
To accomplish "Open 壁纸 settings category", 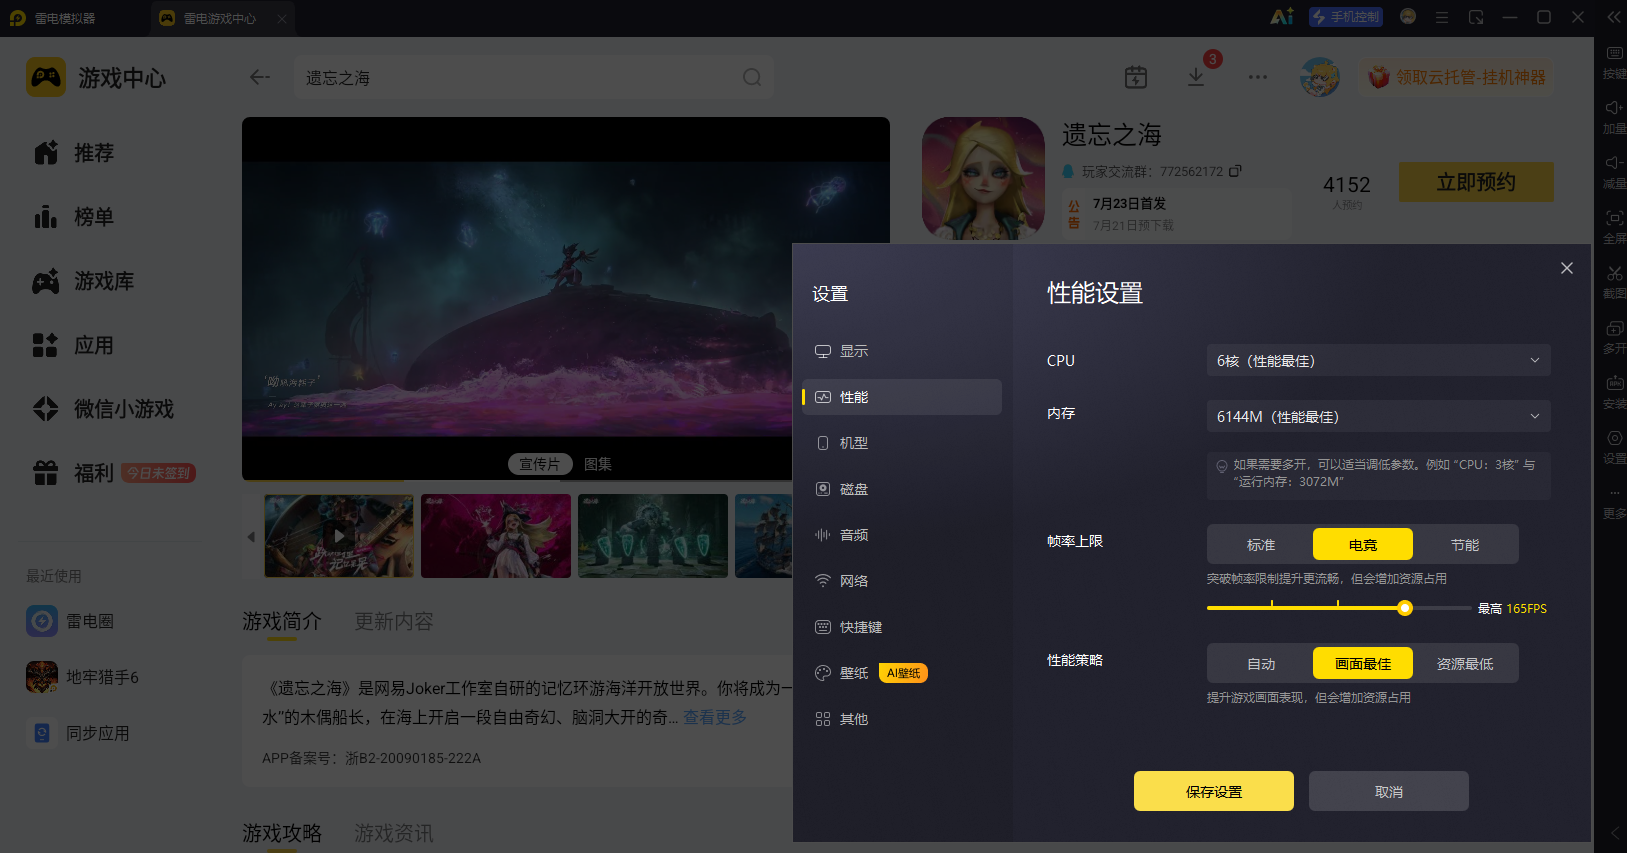I will click(902, 673).
